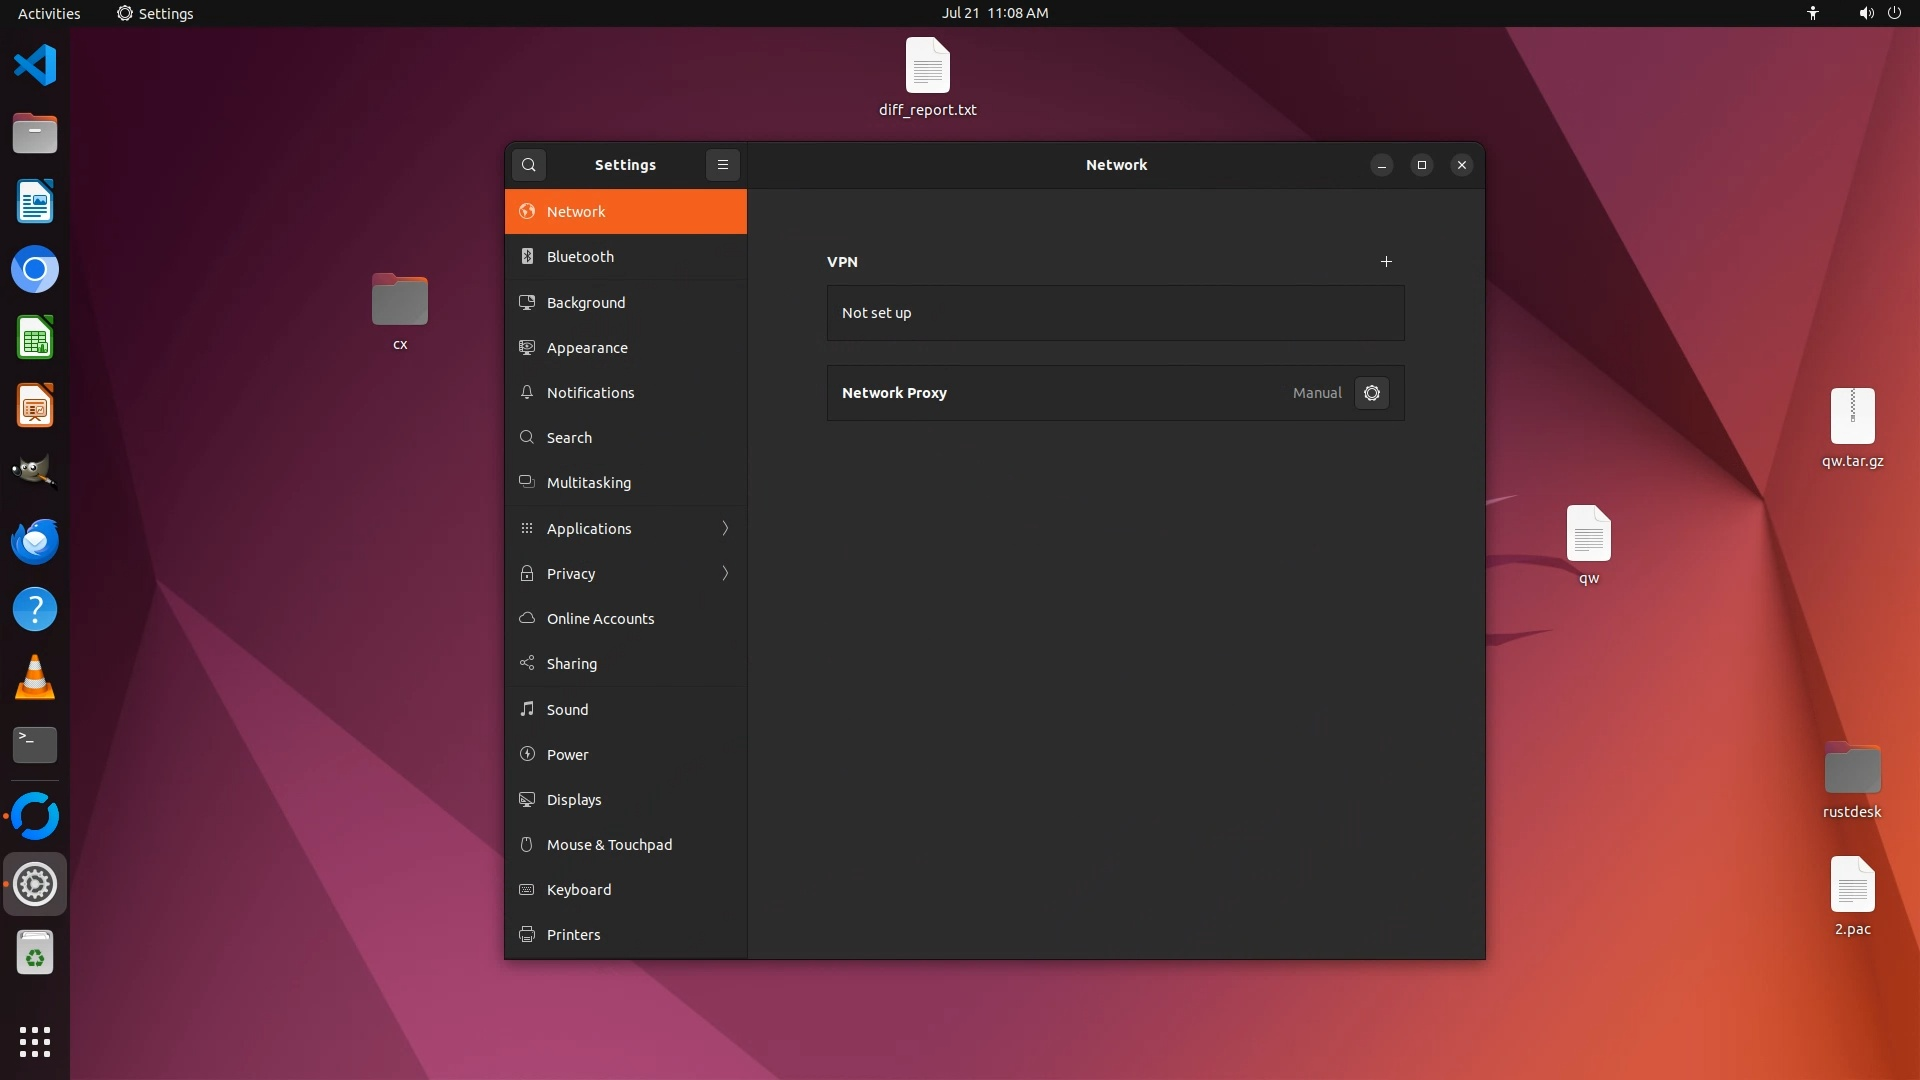This screenshot has height=1080, width=1920.
Task: Show Applications grid in dock
Action: [35, 1041]
